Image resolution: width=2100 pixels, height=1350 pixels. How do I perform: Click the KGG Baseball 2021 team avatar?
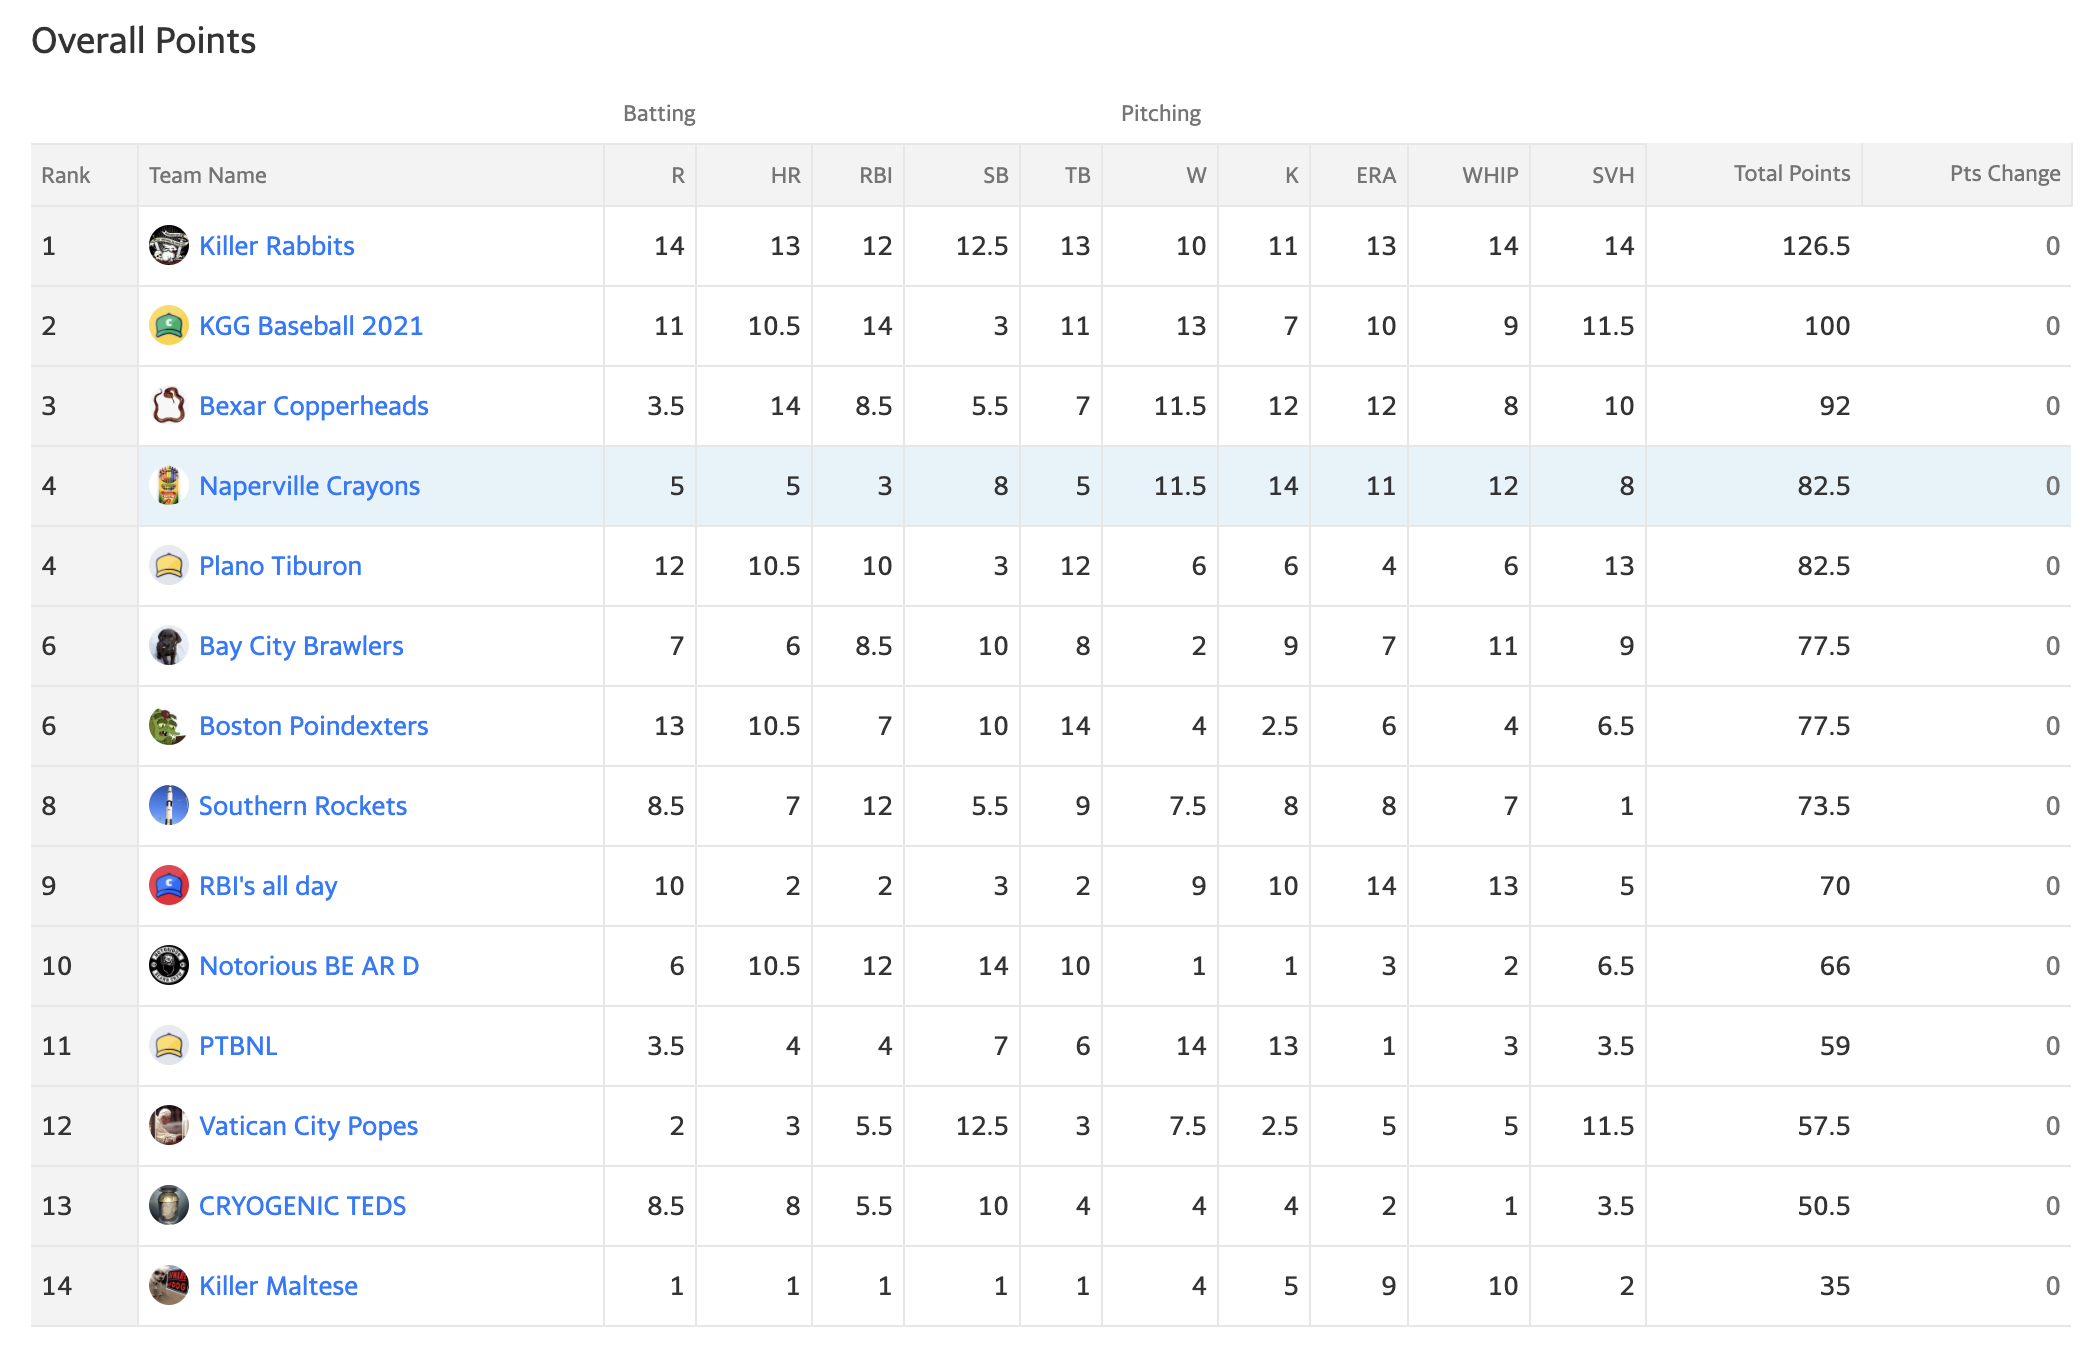pyautogui.click(x=168, y=325)
